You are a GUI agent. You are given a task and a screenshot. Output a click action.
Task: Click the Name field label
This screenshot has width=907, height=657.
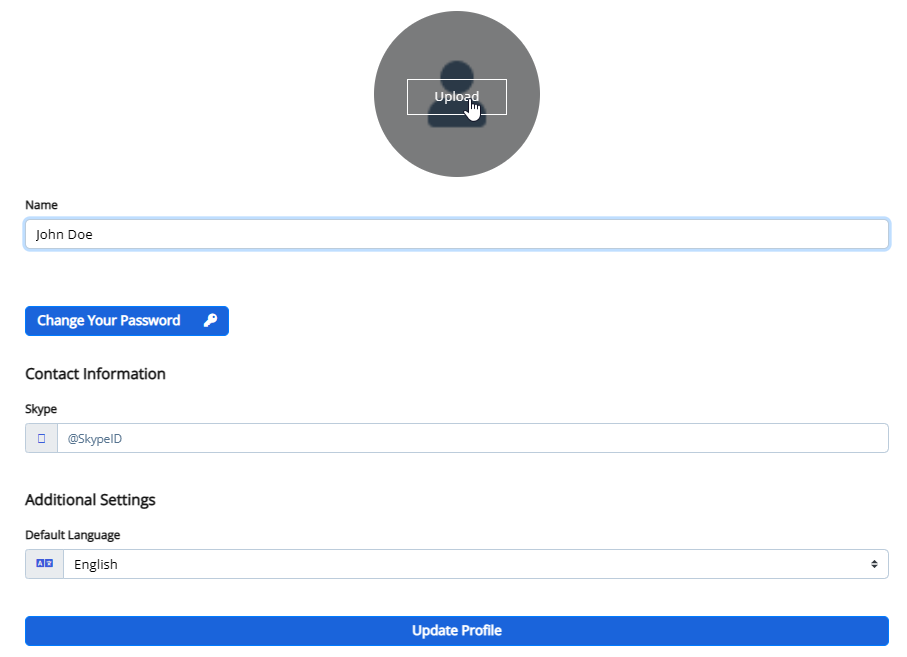(41, 205)
